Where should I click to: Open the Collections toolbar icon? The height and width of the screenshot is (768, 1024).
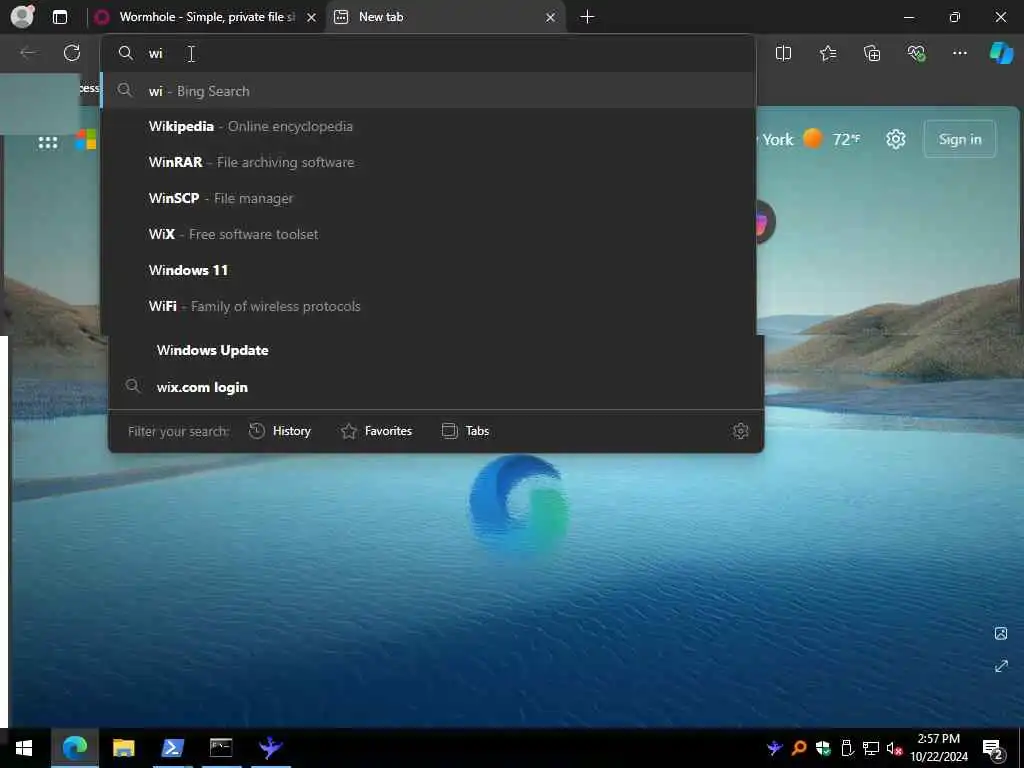click(x=872, y=54)
